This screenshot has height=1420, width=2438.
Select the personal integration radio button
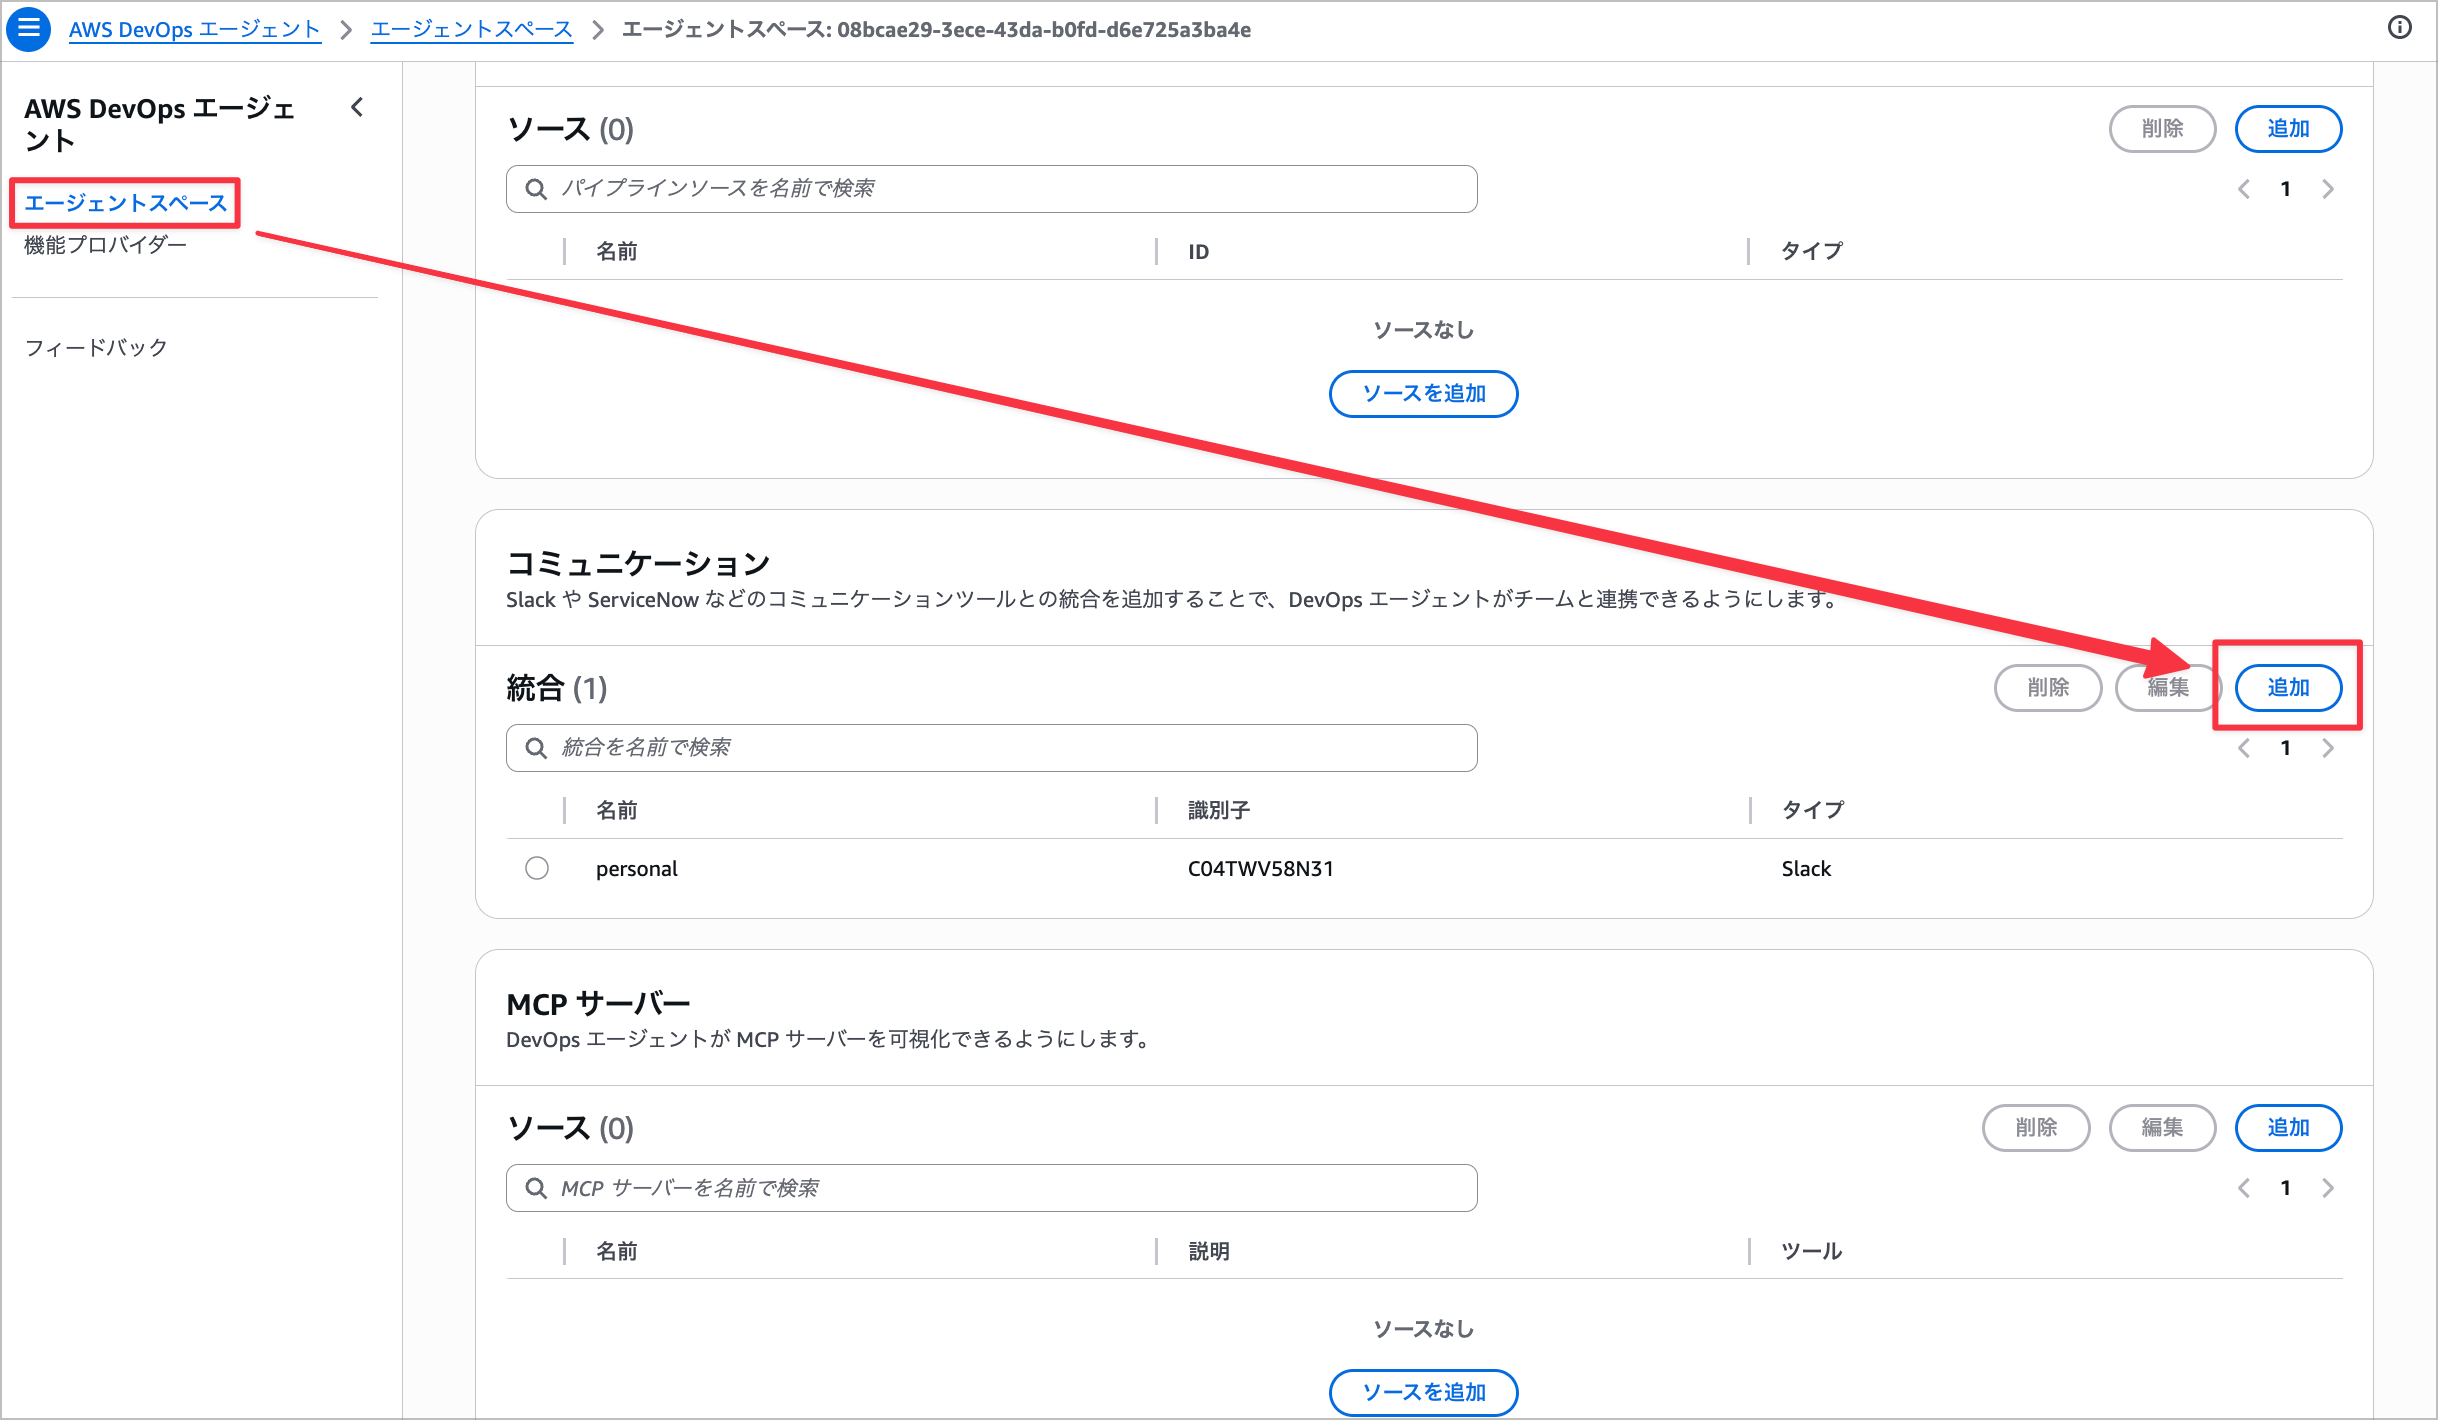pyautogui.click(x=537, y=868)
